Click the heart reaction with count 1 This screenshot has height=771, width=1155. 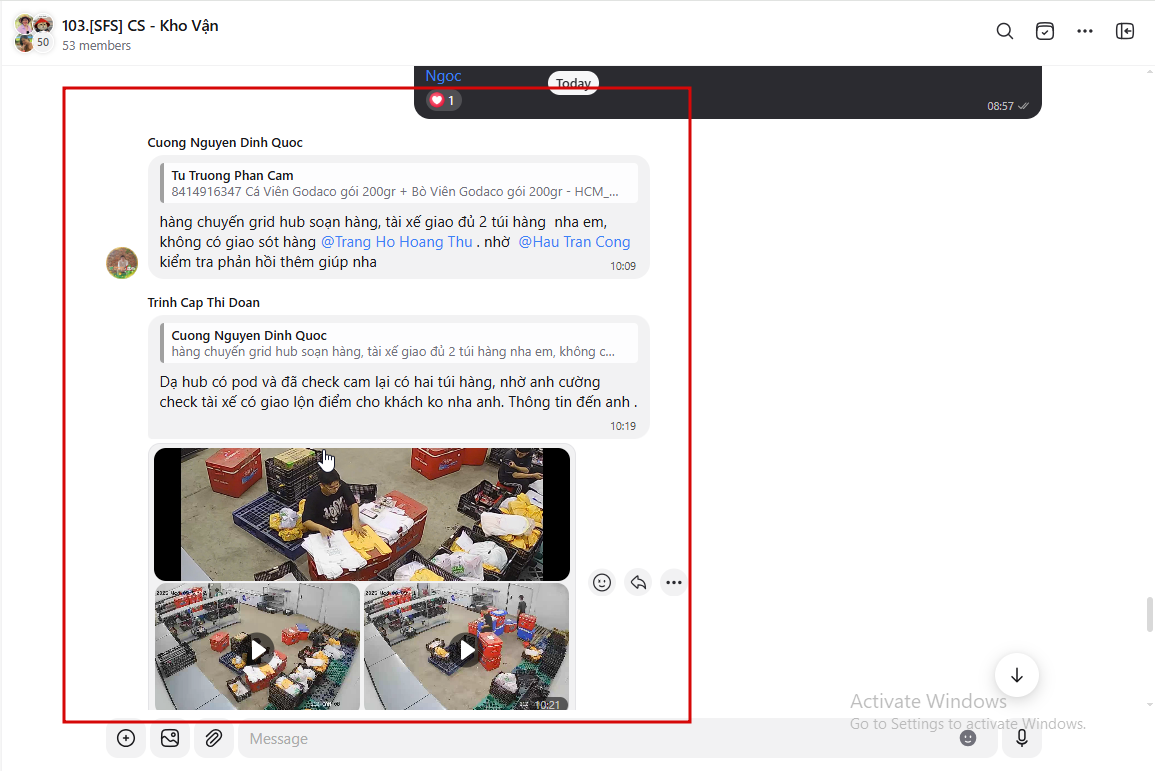(x=443, y=100)
